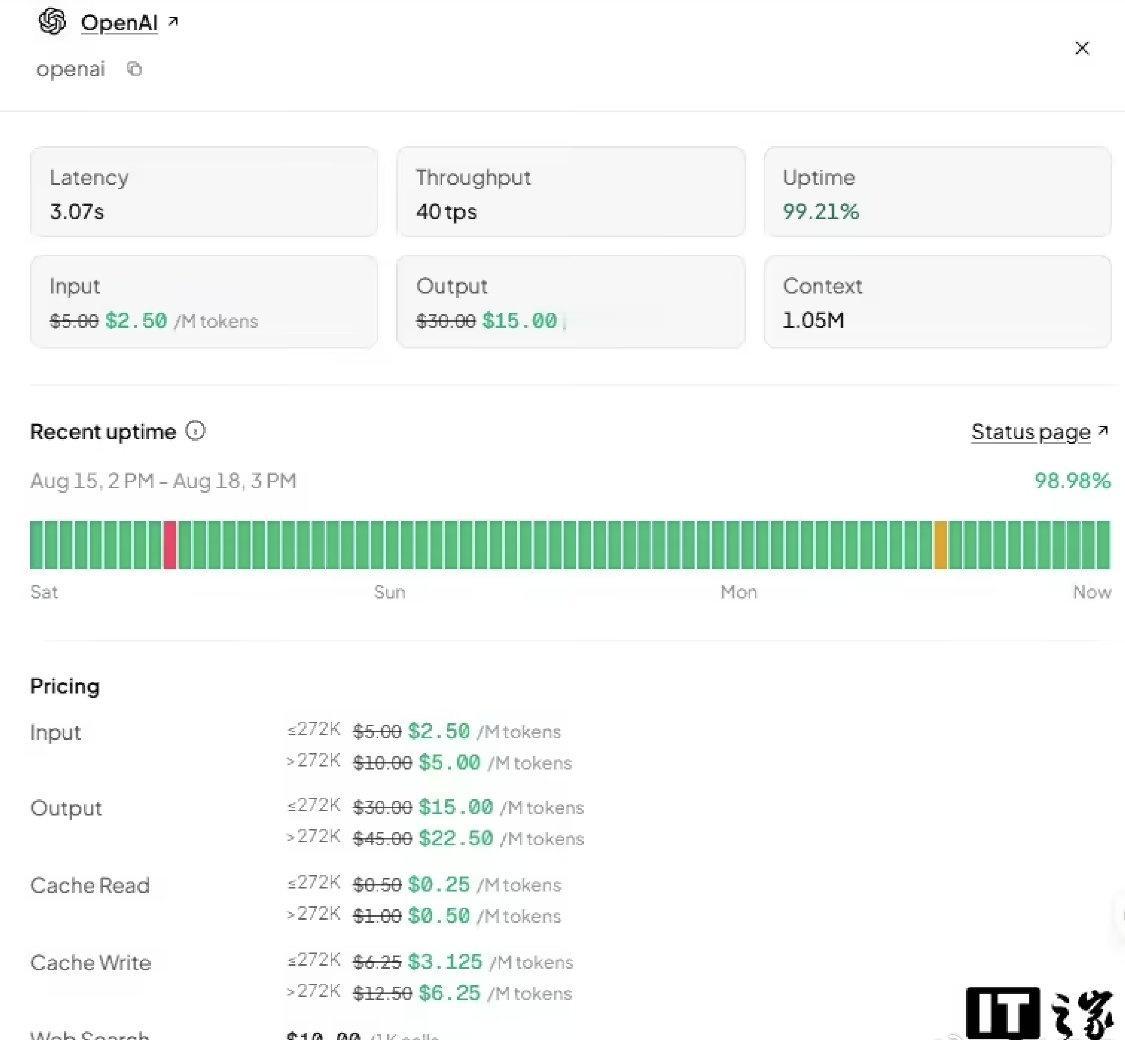Click the $5.00 input price for >272K
The height and width of the screenshot is (1040, 1125).
point(449,762)
